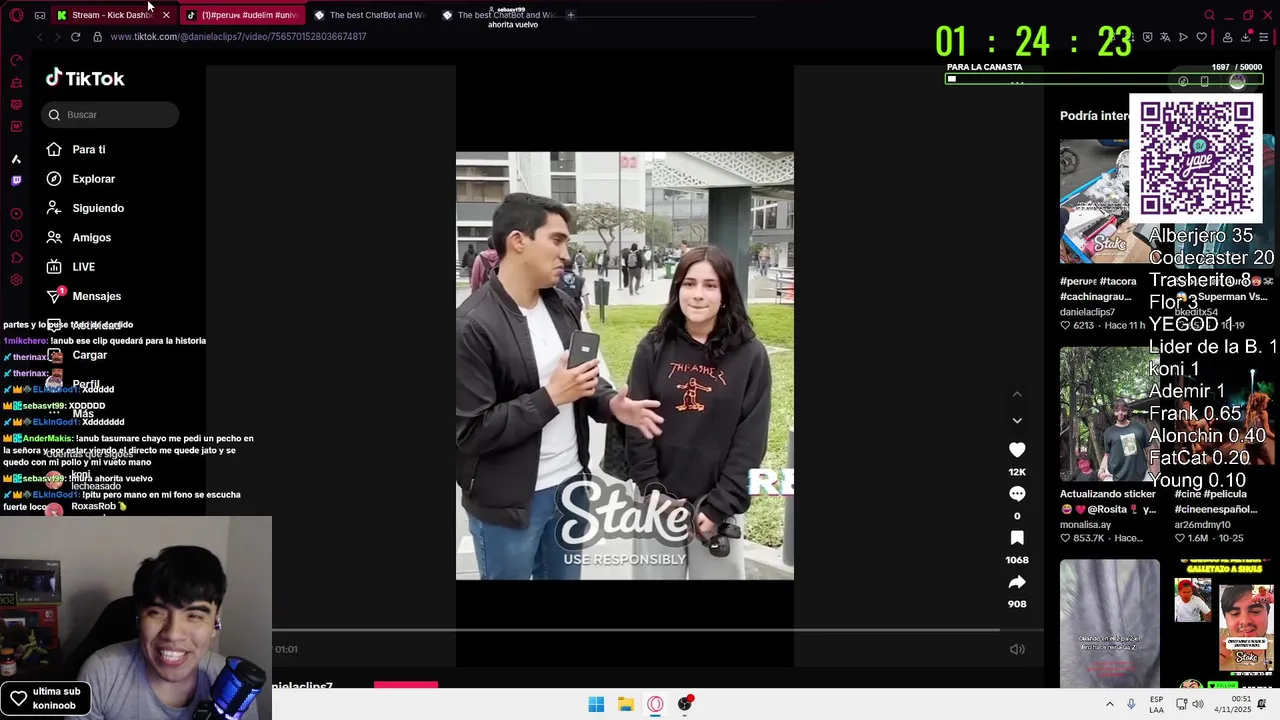Switch to first ChatBot tab
This screenshot has height=720, width=1280.
point(369,15)
